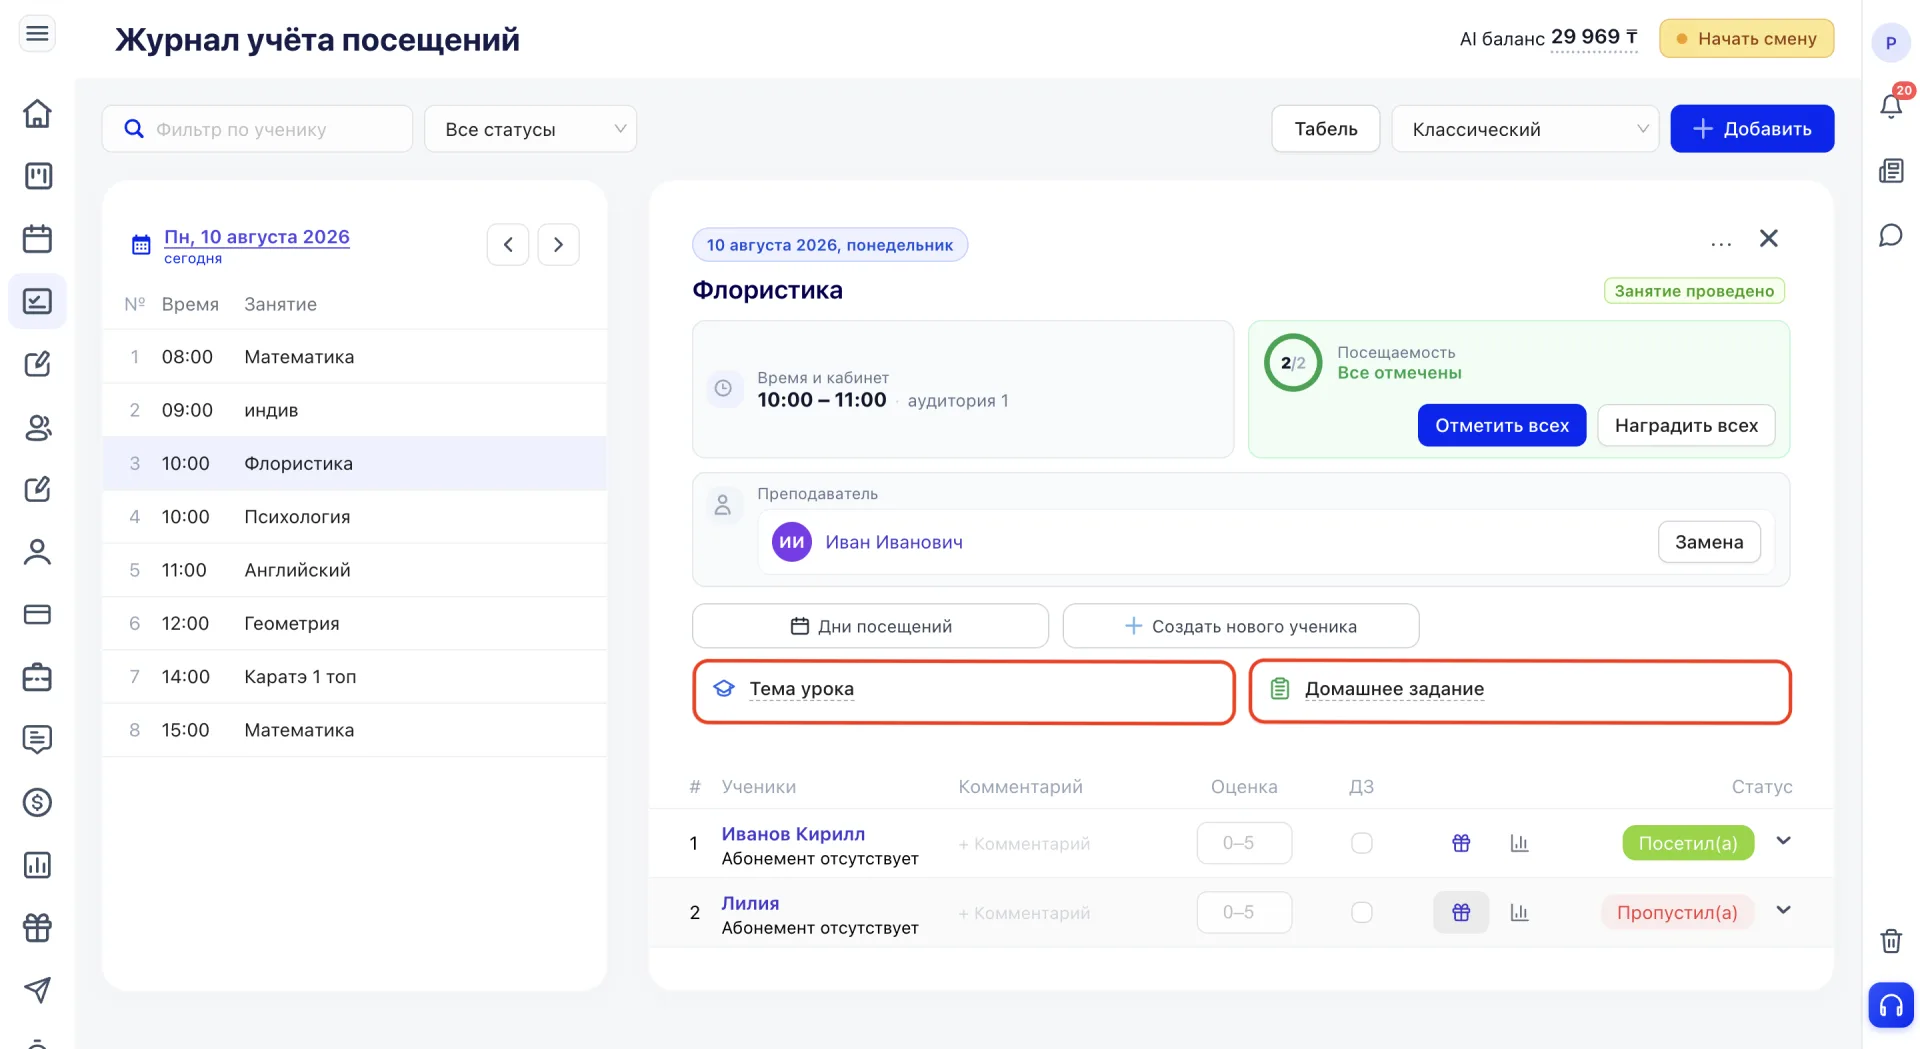Screen dimensions: 1920x1049
Task: Open the gift rewards sidebar icon
Action: (x=37, y=927)
